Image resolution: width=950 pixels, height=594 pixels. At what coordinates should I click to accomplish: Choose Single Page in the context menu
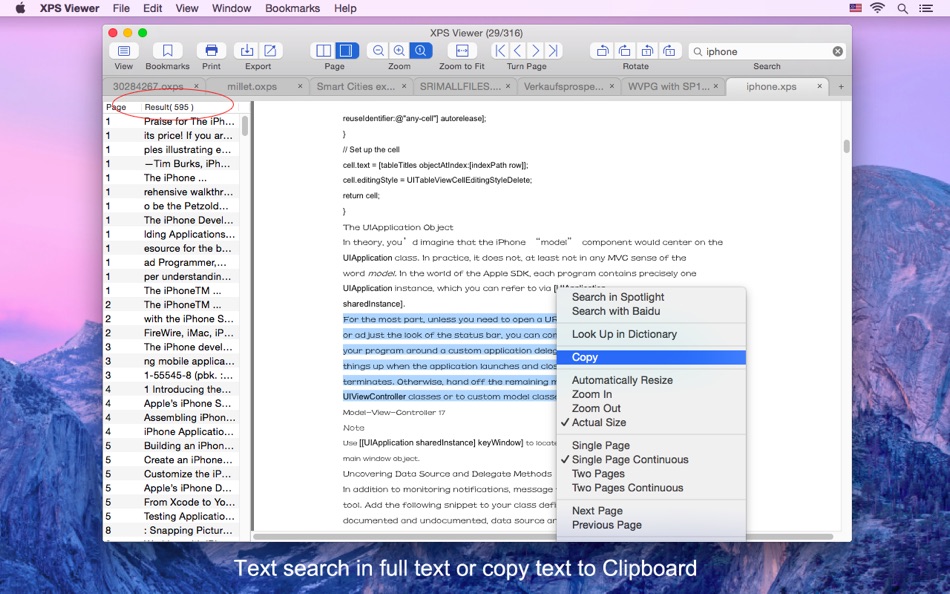click(651, 446)
